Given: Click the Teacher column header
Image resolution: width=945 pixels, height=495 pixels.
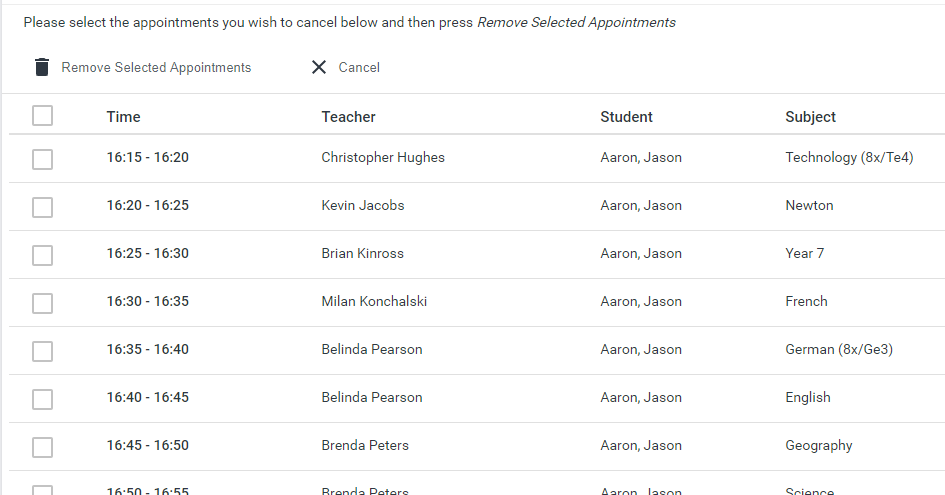Looking at the screenshot, I should pyautogui.click(x=348, y=117).
